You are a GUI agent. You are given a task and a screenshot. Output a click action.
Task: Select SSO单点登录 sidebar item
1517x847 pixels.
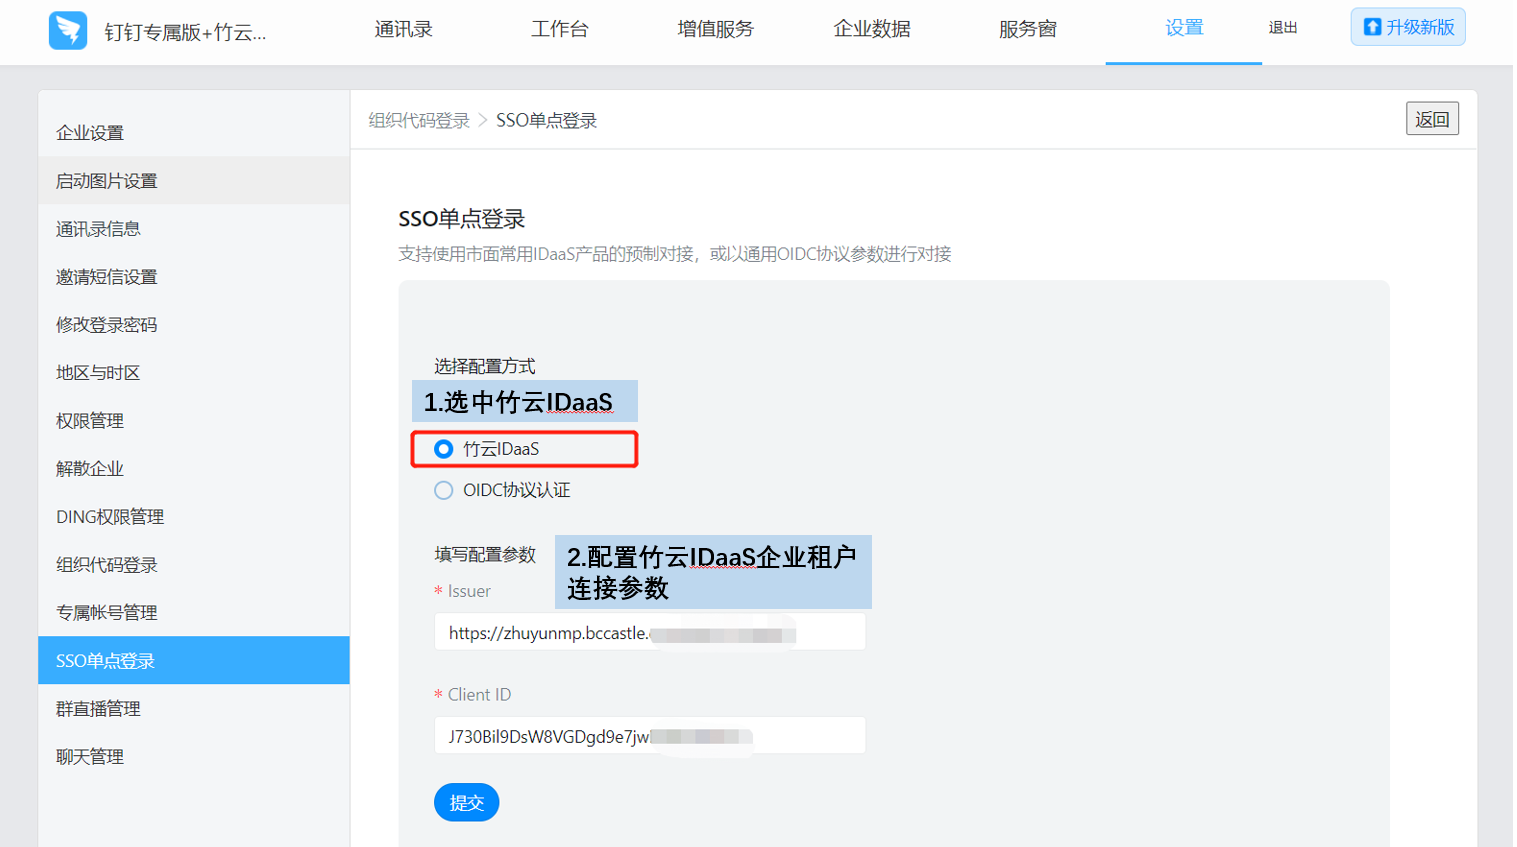(194, 661)
